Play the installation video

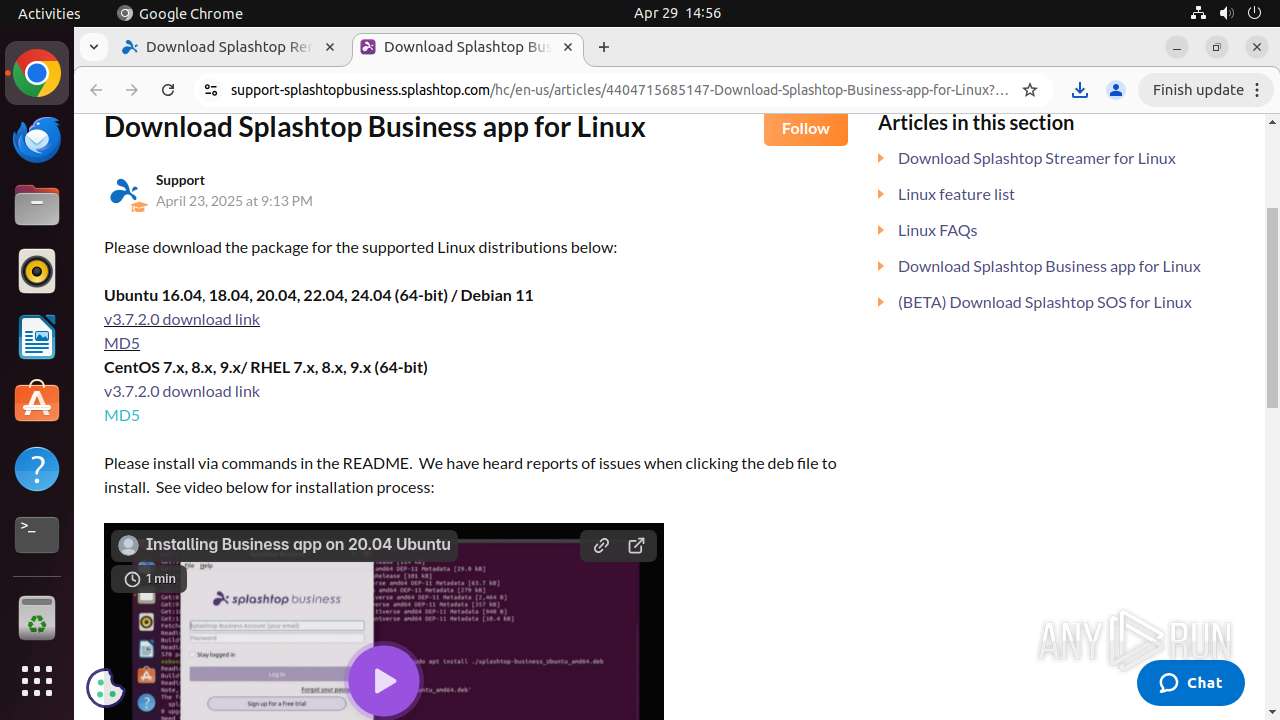point(384,681)
